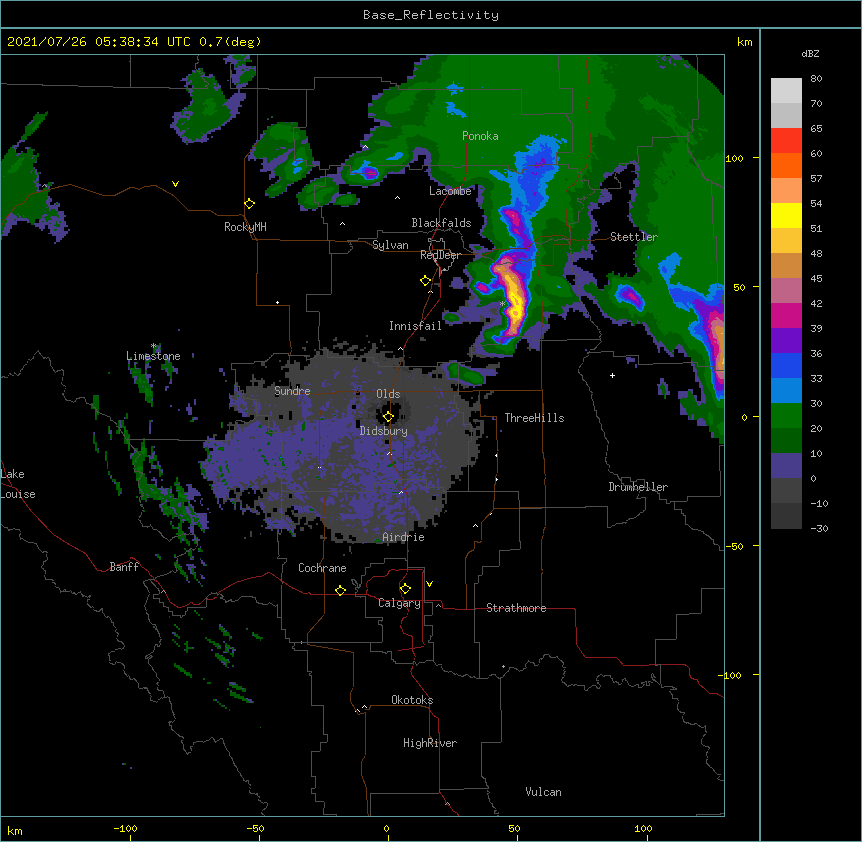The width and height of the screenshot is (862, 842).
Task: Click the Sylvan city label
Action: point(390,245)
